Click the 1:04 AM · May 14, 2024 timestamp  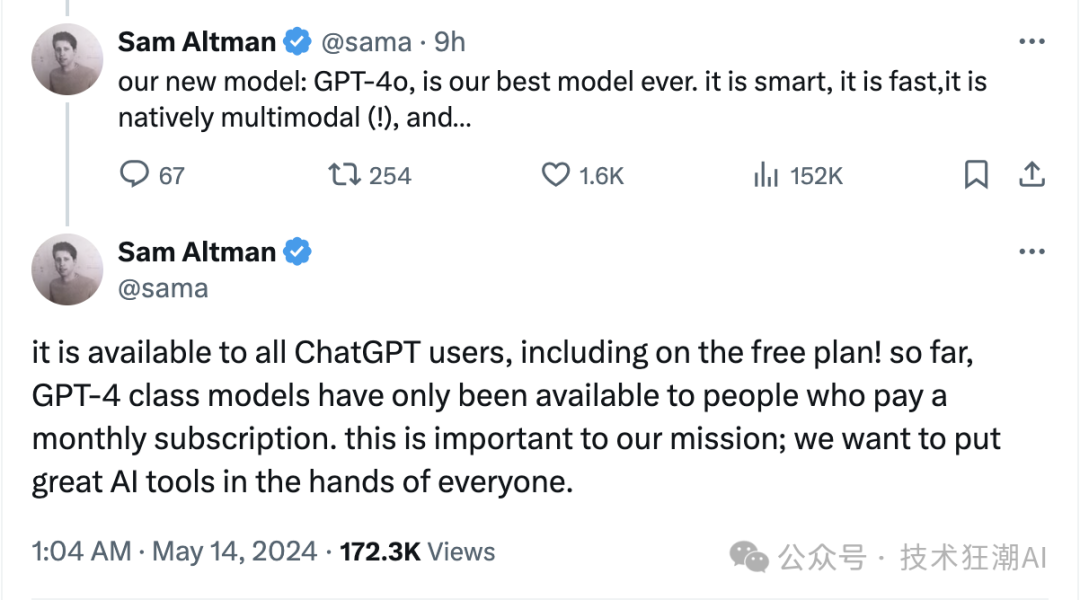pyautogui.click(x=175, y=551)
